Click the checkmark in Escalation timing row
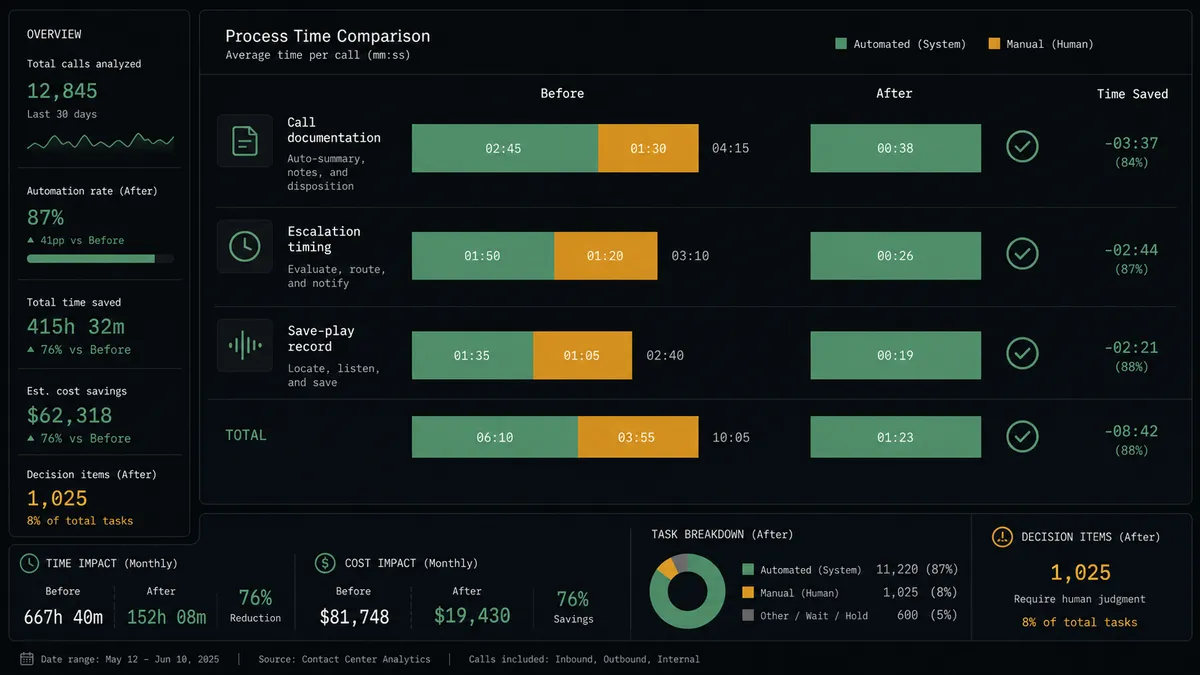This screenshot has width=1200, height=675. click(x=1022, y=254)
